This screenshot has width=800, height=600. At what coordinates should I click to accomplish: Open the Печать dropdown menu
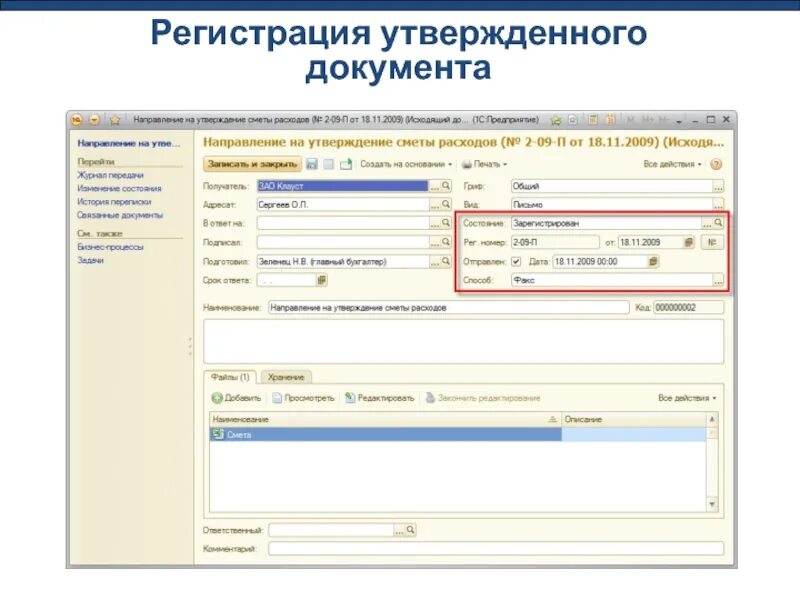point(484,164)
